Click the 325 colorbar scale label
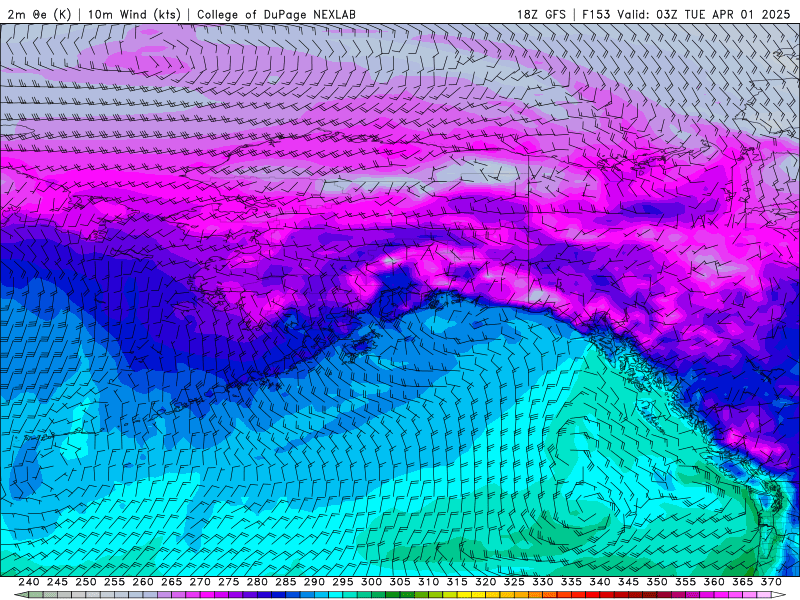 pos(514,582)
